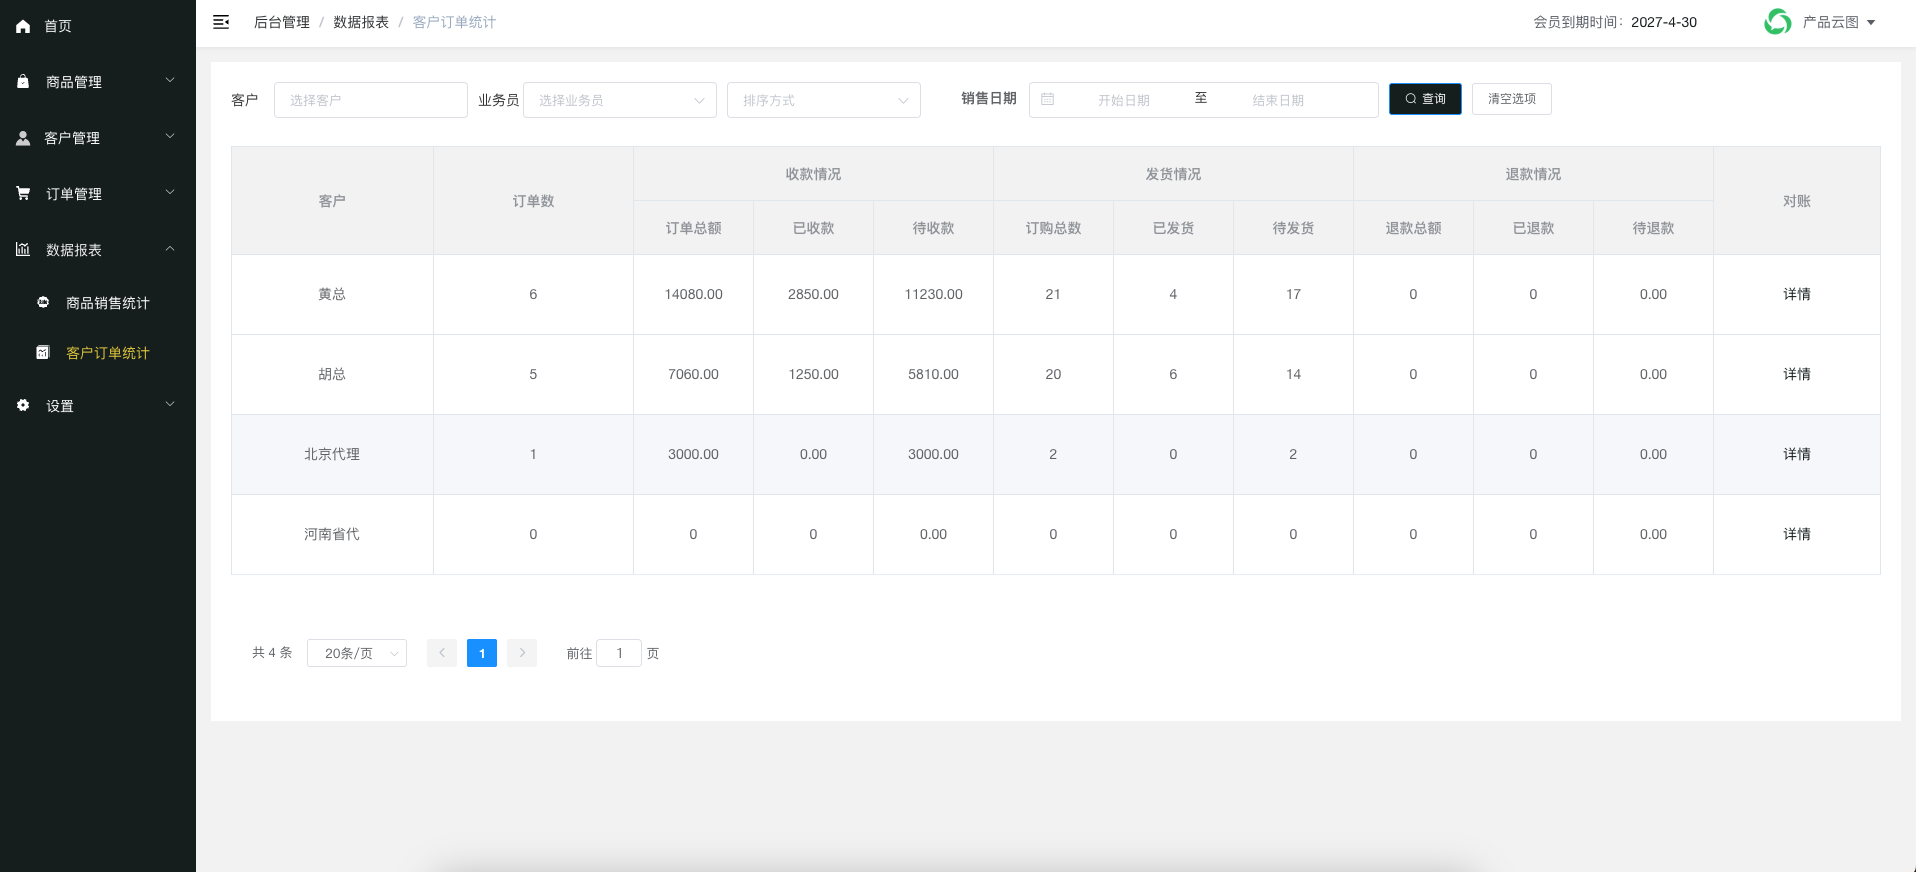Click the 选择客户 input field
Image resolution: width=1916 pixels, height=872 pixels.
371,100
